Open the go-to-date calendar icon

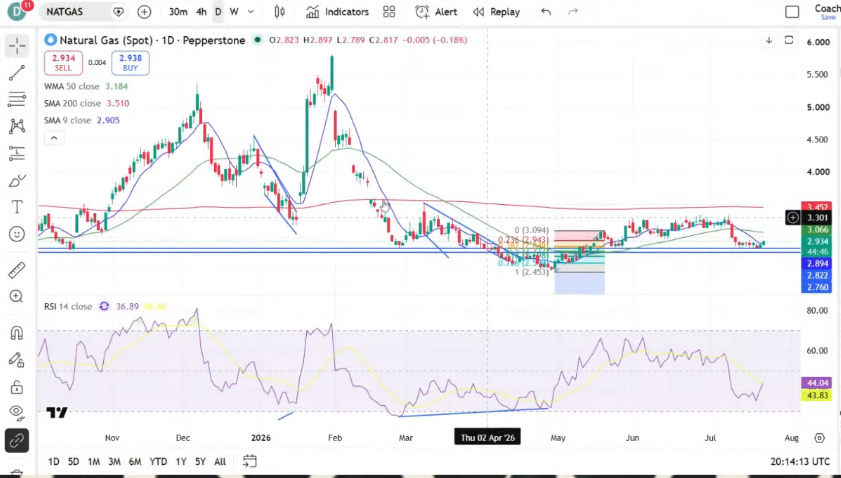[249, 461]
